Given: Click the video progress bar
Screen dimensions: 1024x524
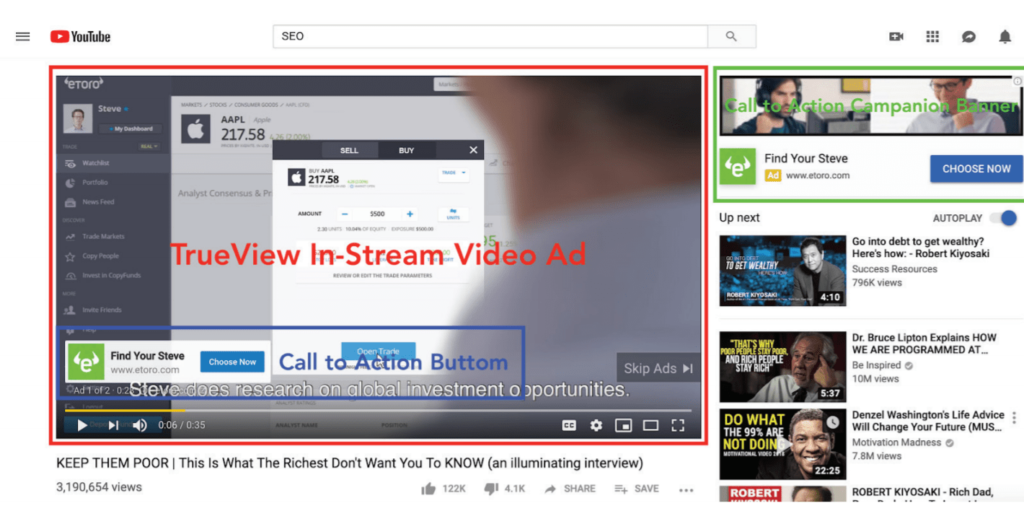Looking at the screenshot, I should coord(377,410).
